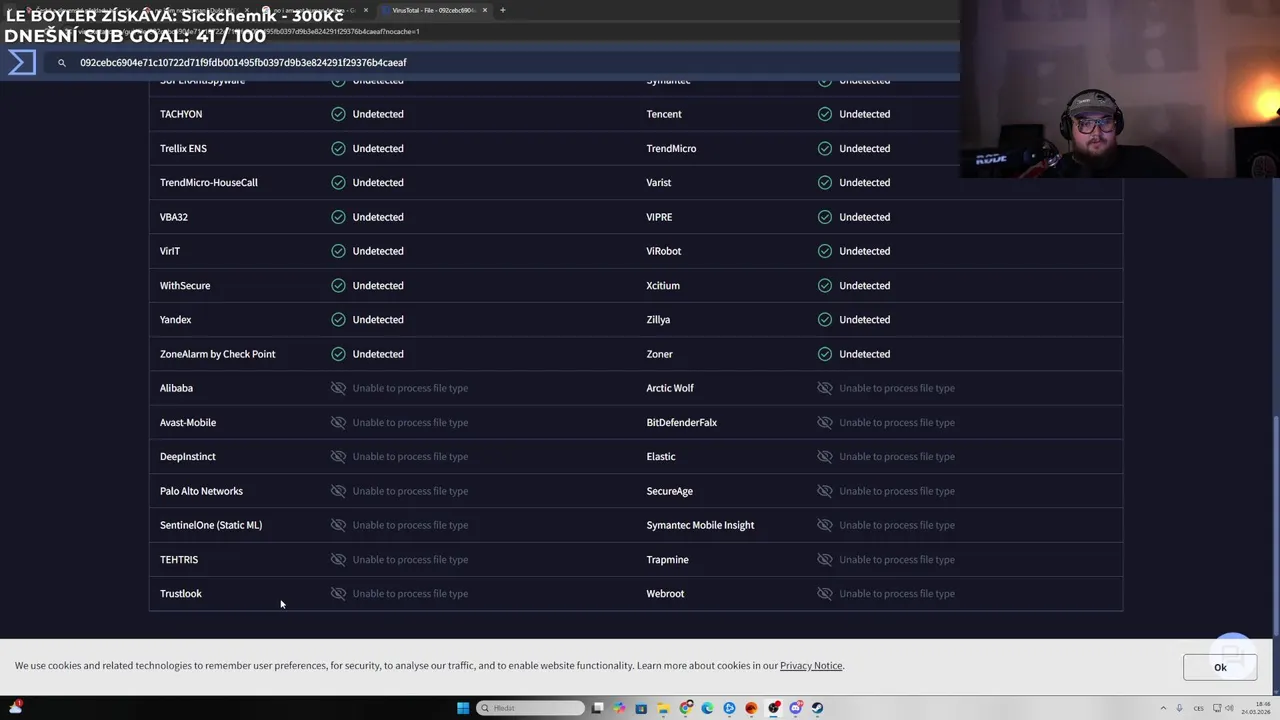Open OBS Studio from the taskbar
1280x720 pixels.
pyautogui.click(x=774, y=708)
